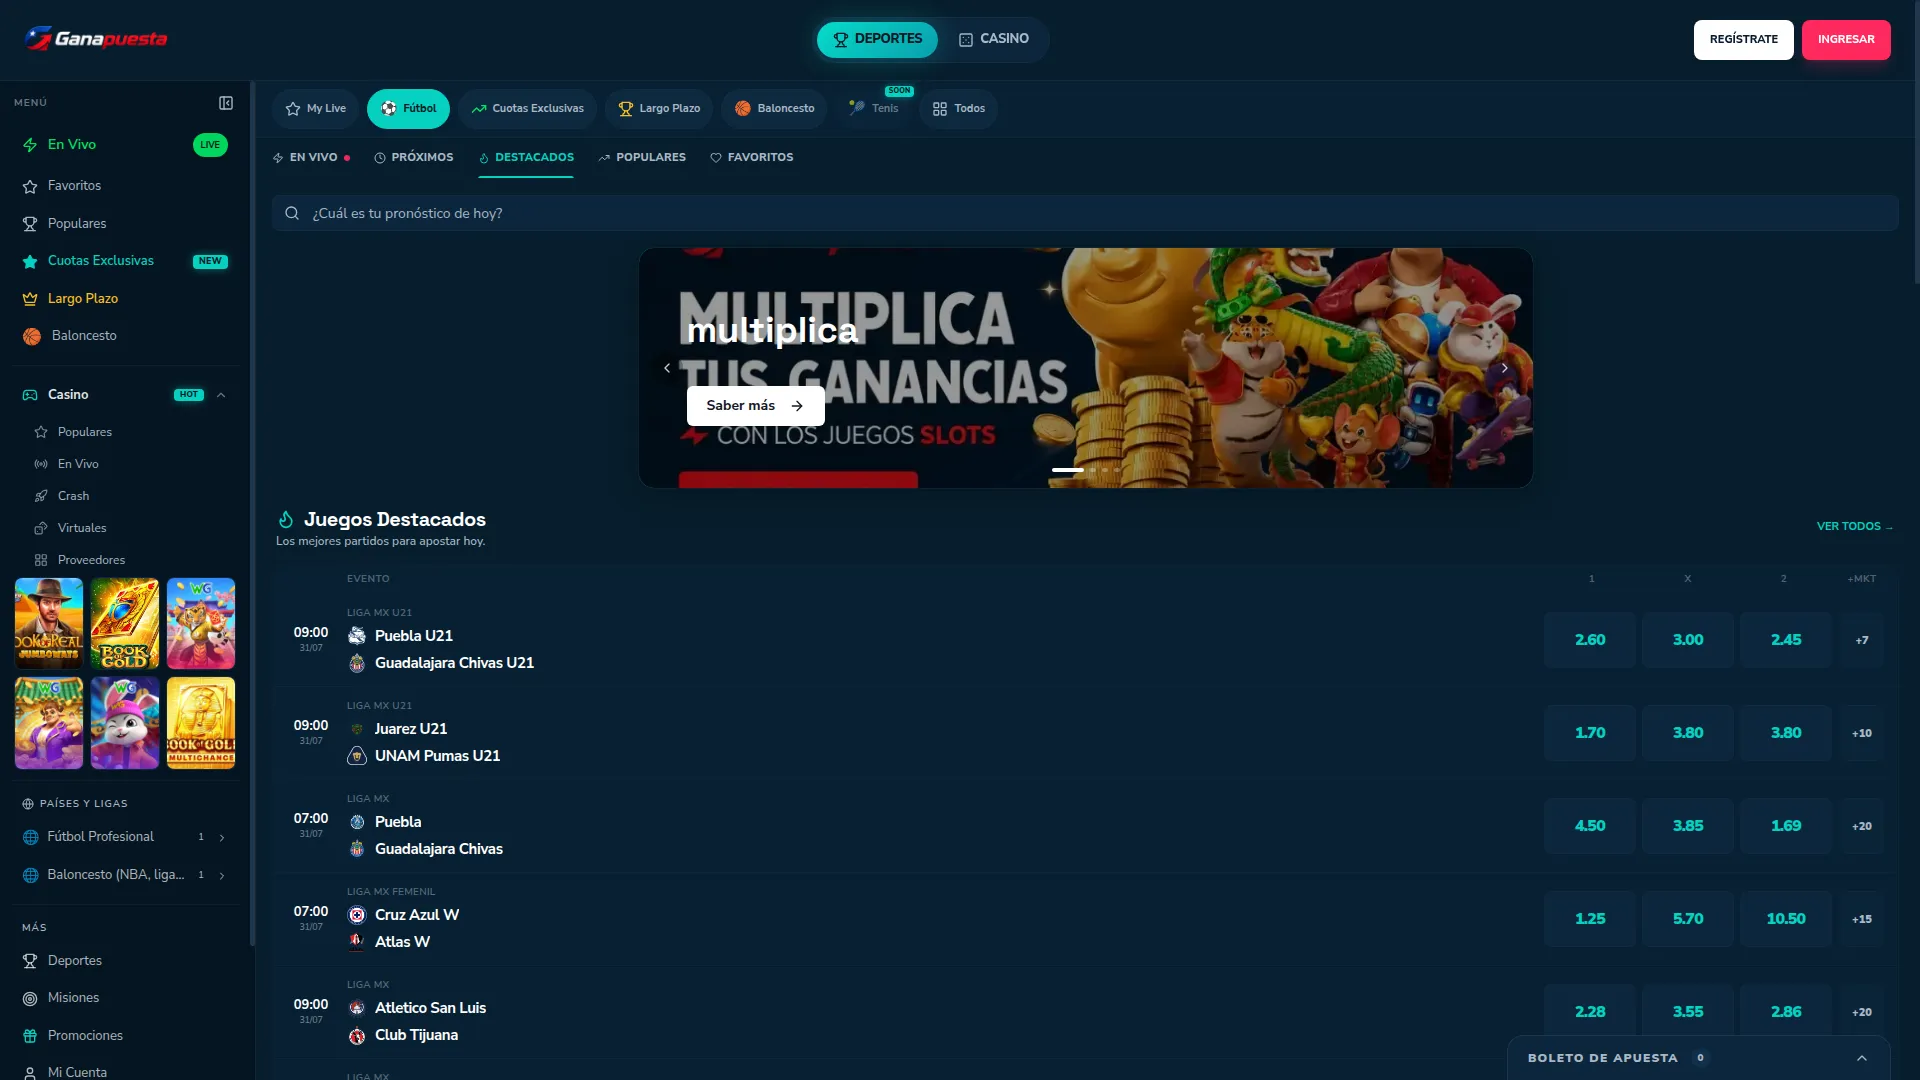Open Baloncesto basketball in sidebar
The image size is (1920, 1080).
point(32,336)
